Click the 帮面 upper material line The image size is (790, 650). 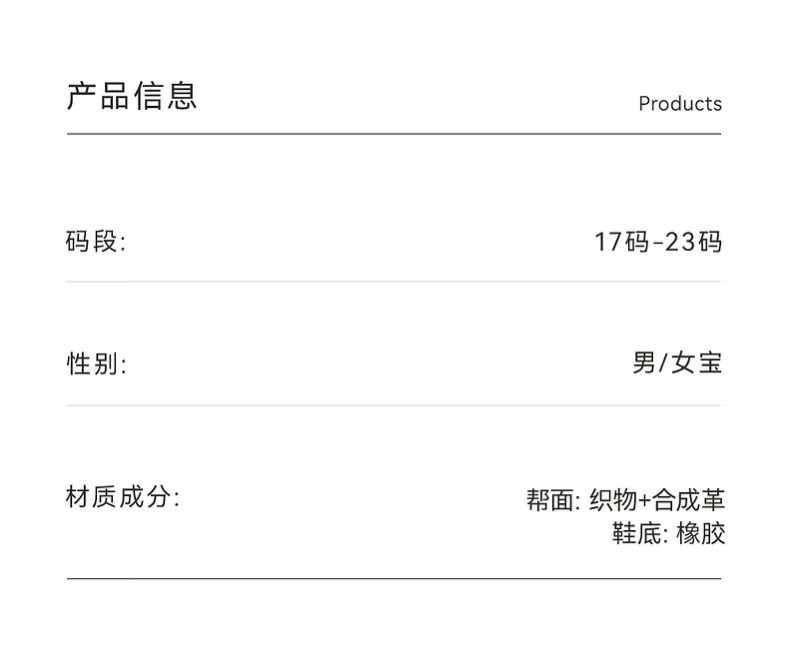coord(625,499)
